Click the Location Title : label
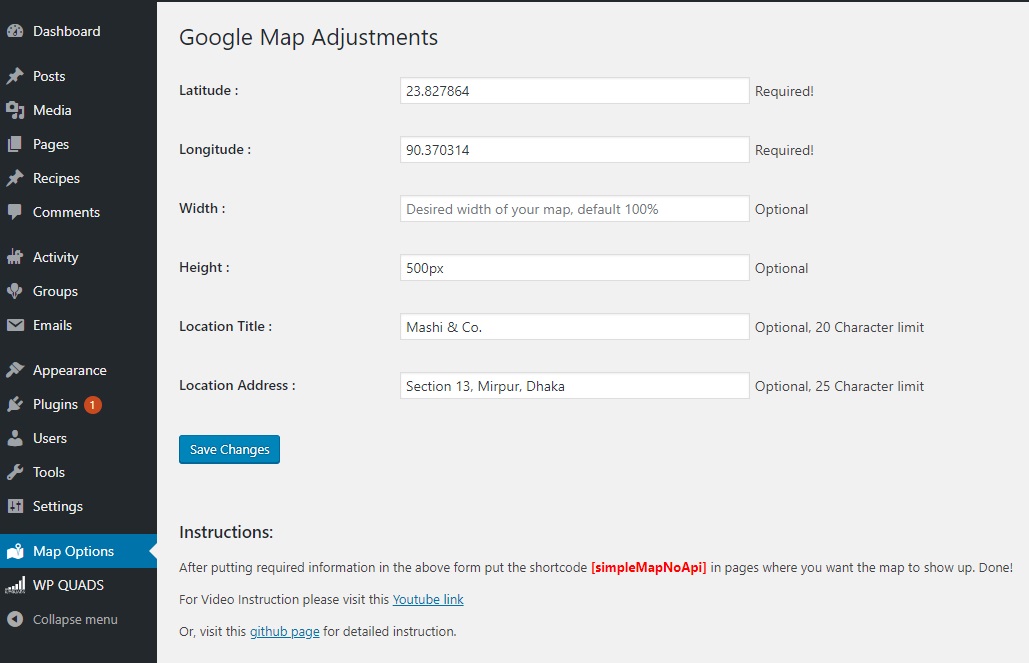The image size is (1029, 663). point(225,327)
